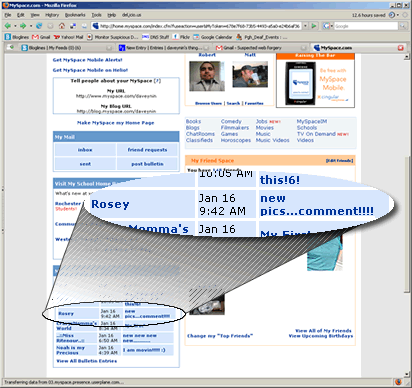Image resolution: width=412 pixels, height=388 pixels.
Task: Click Make MySpace my Home Page
Action: click(x=116, y=123)
